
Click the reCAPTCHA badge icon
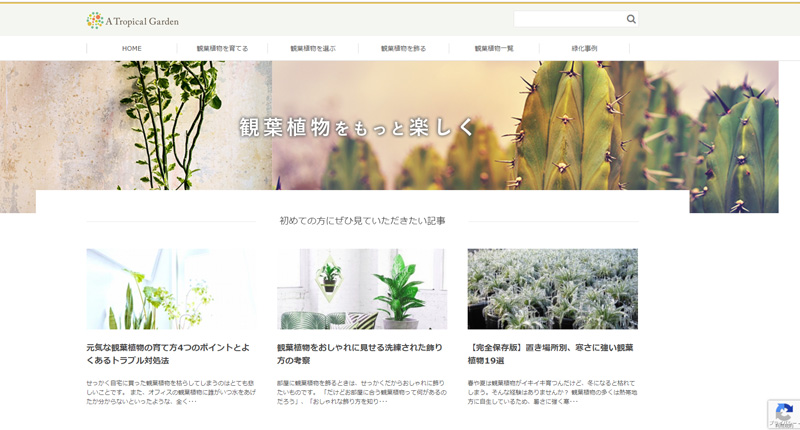(784, 413)
